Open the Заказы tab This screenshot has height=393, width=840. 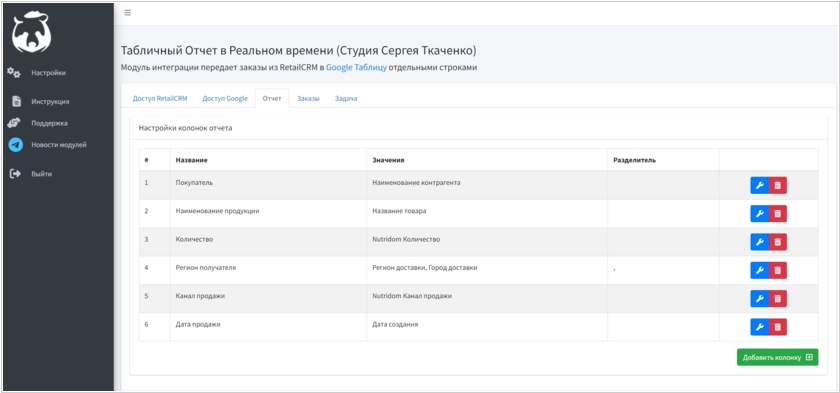308,99
